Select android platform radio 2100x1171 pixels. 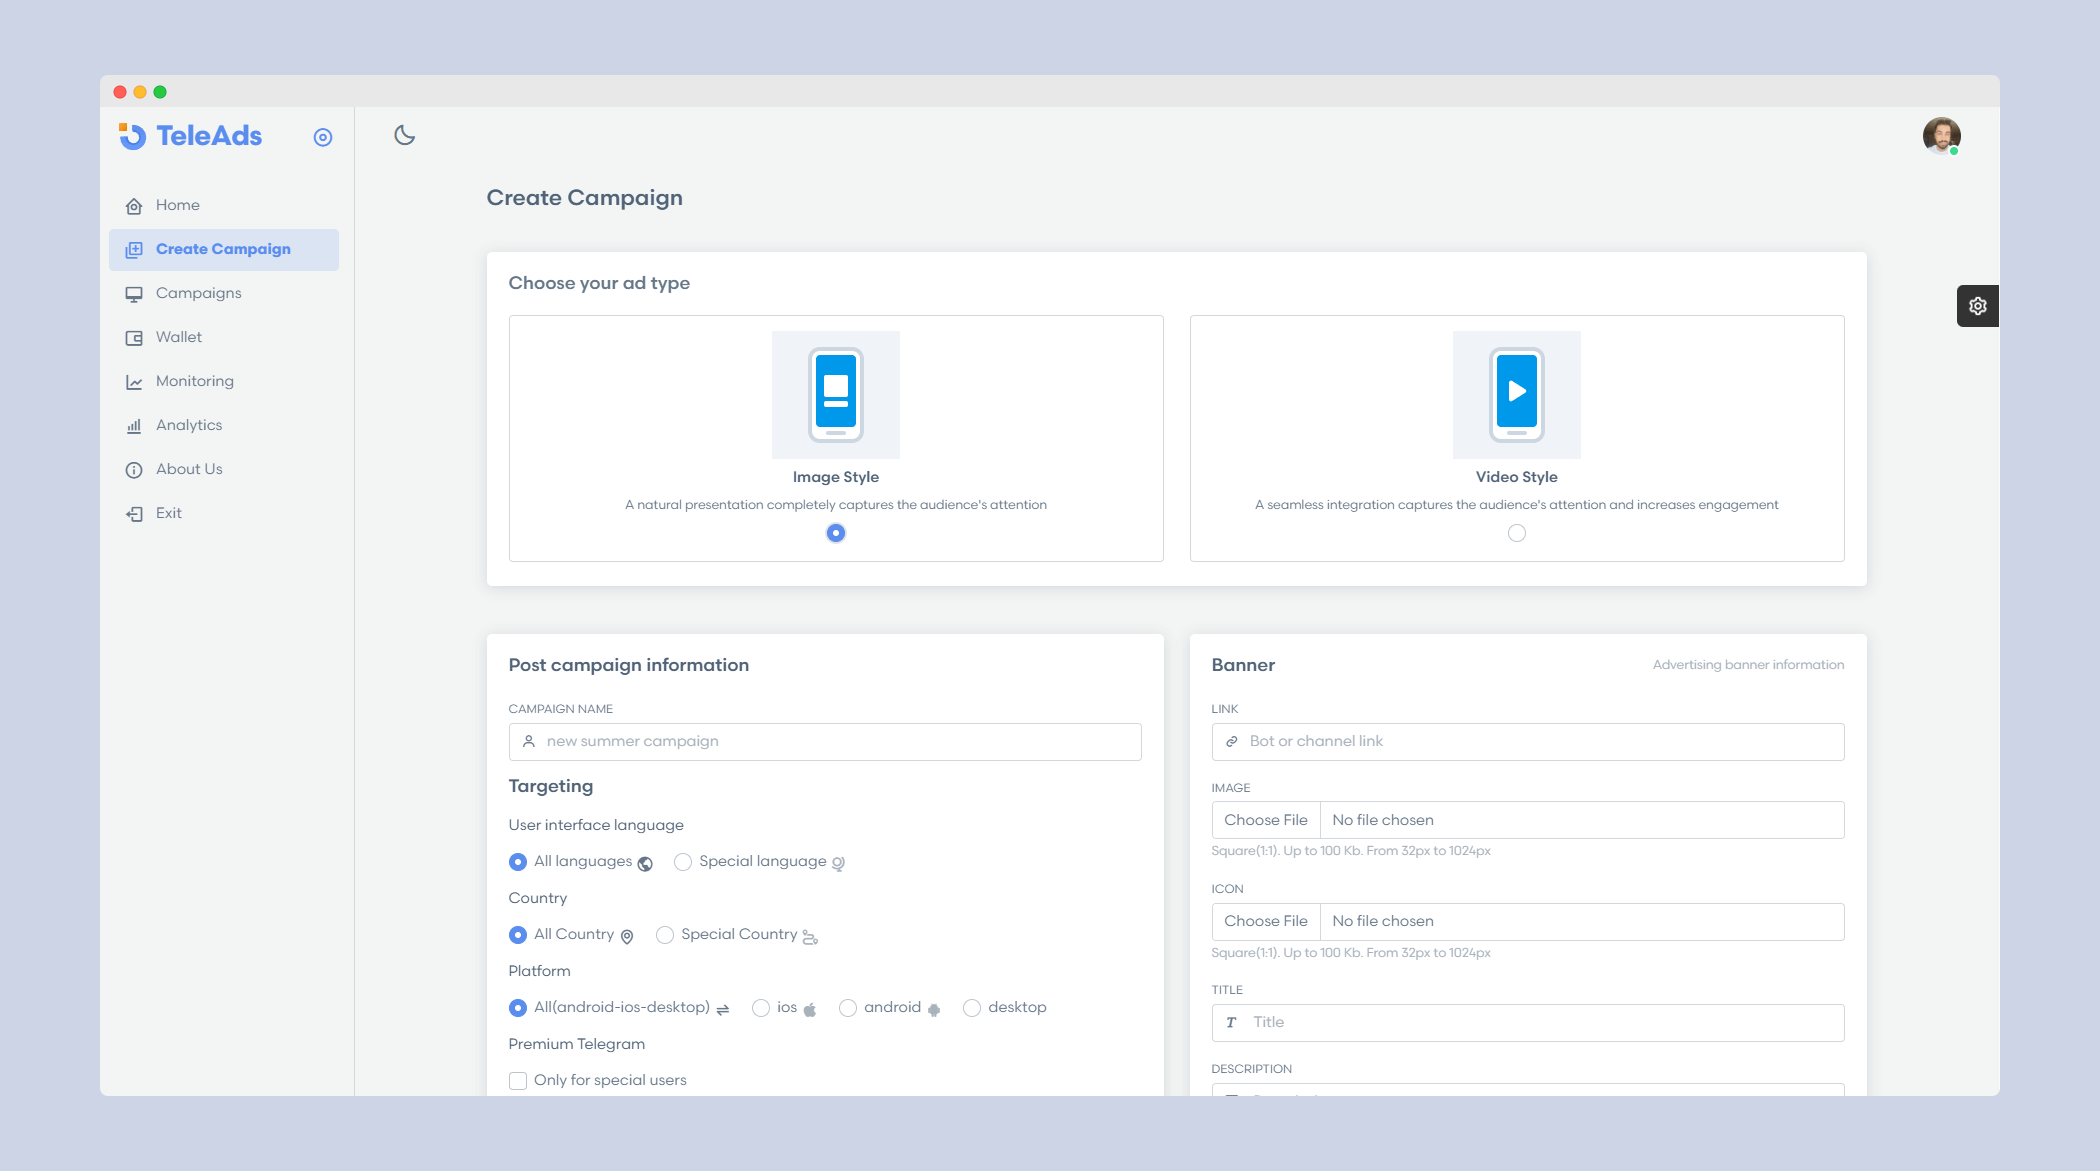coord(848,1008)
